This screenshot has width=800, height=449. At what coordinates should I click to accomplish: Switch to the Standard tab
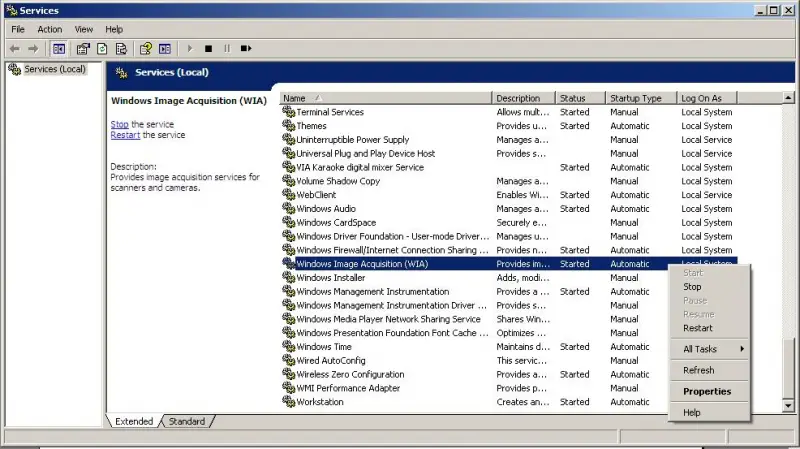pyautogui.click(x=187, y=421)
